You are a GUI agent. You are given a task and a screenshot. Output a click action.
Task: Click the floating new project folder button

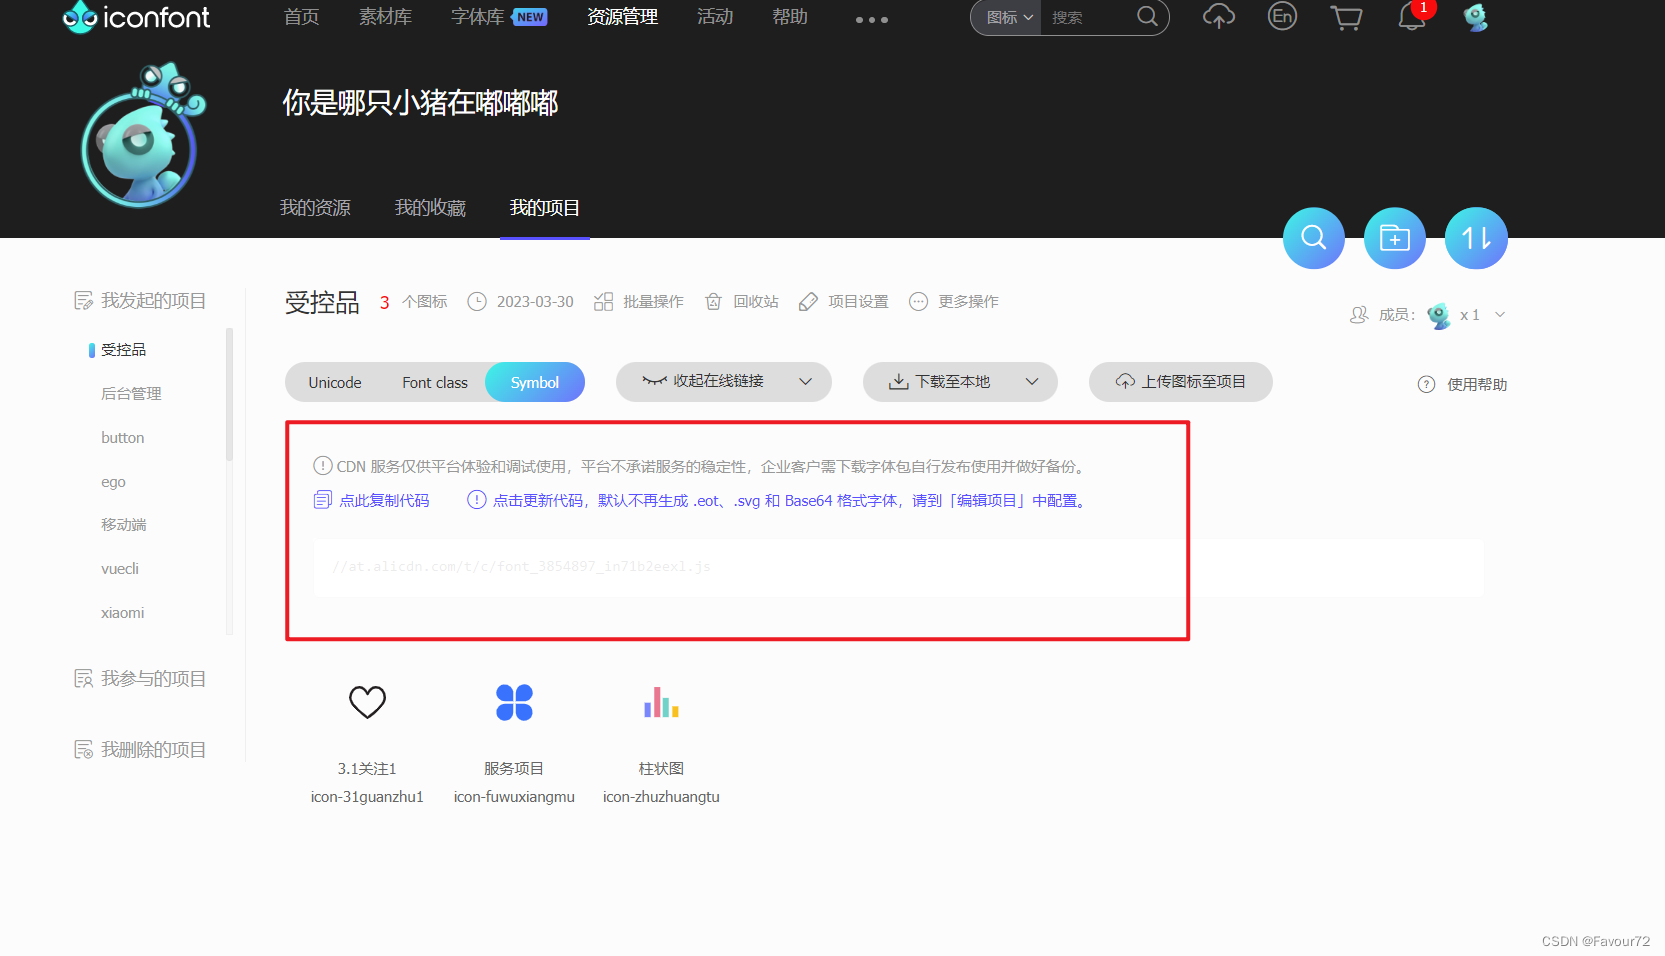[1394, 238]
